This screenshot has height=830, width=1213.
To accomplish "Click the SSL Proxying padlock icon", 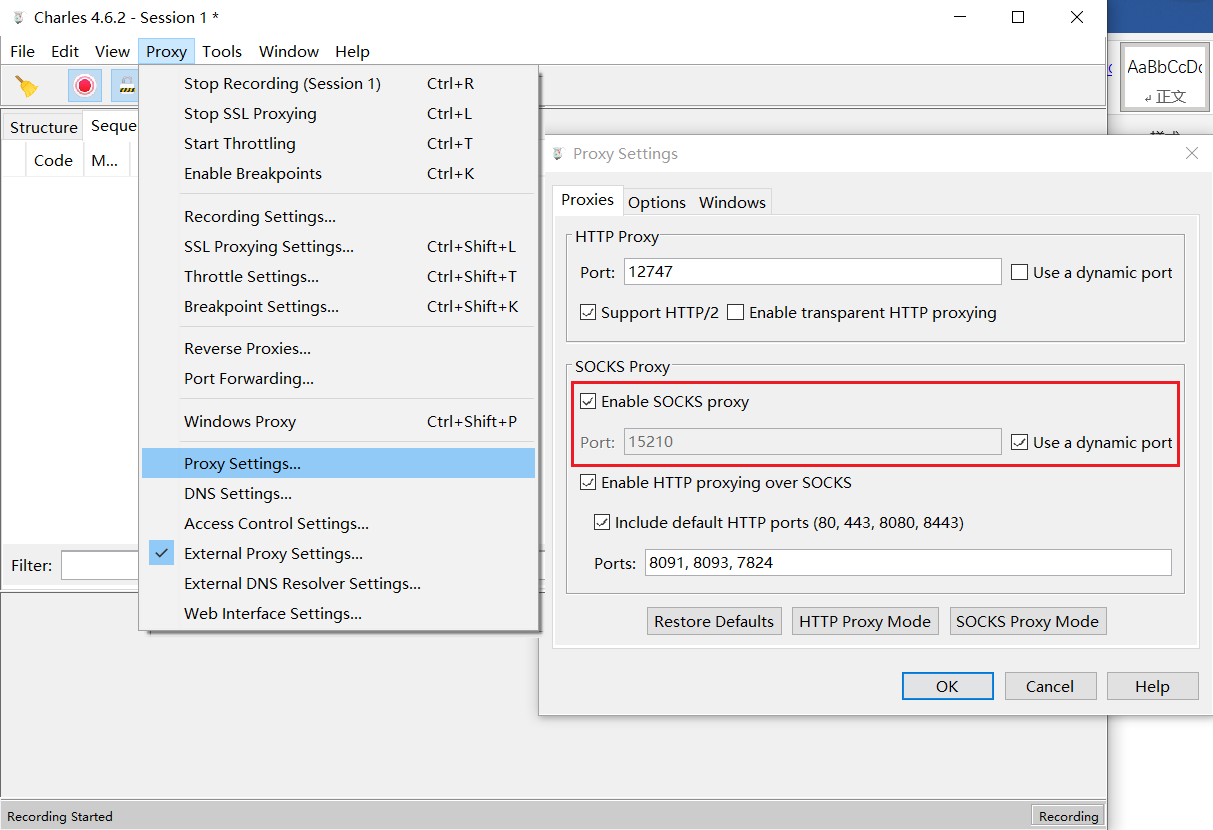I will (x=126, y=86).
